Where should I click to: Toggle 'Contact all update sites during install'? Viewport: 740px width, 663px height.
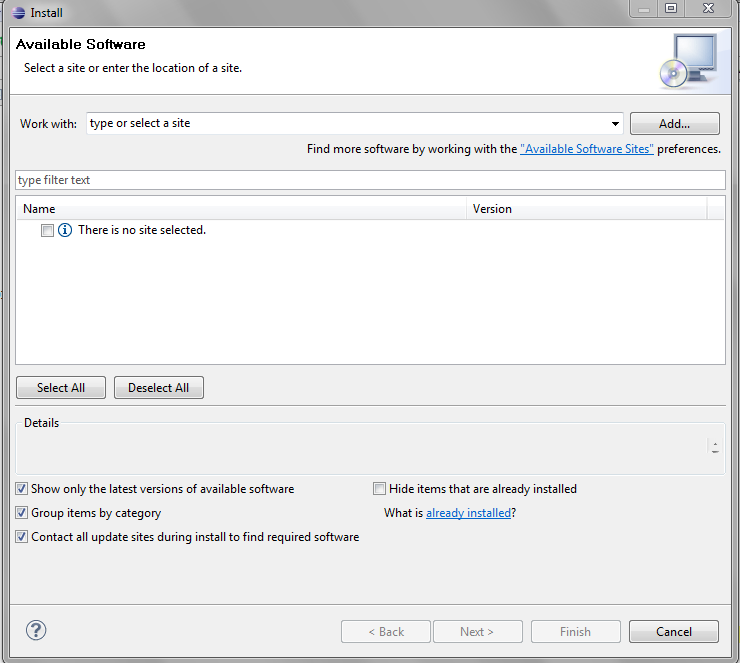tap(22, 537)
